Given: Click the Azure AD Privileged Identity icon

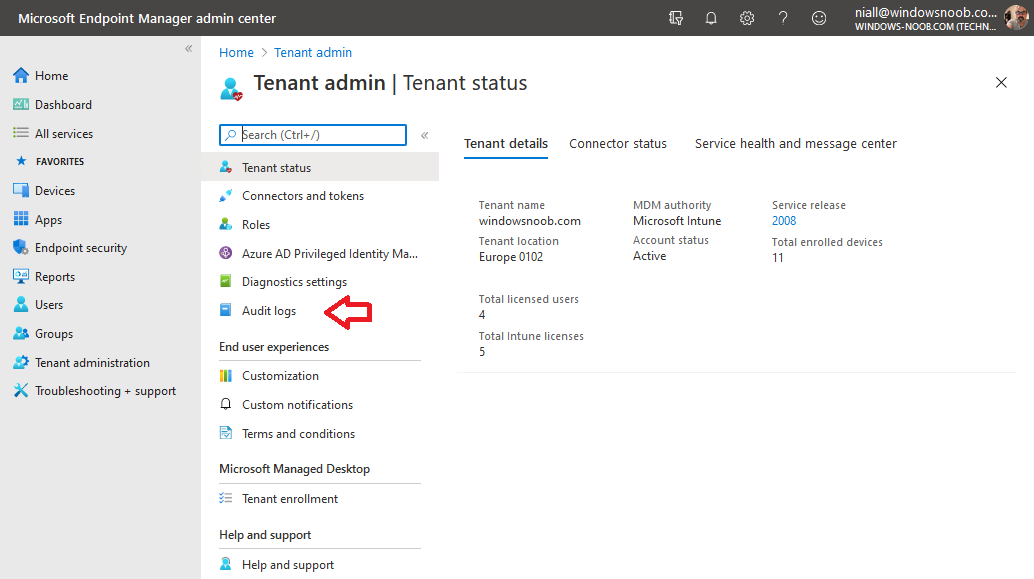Looking at the screenshot, I should tap(226, 253).
